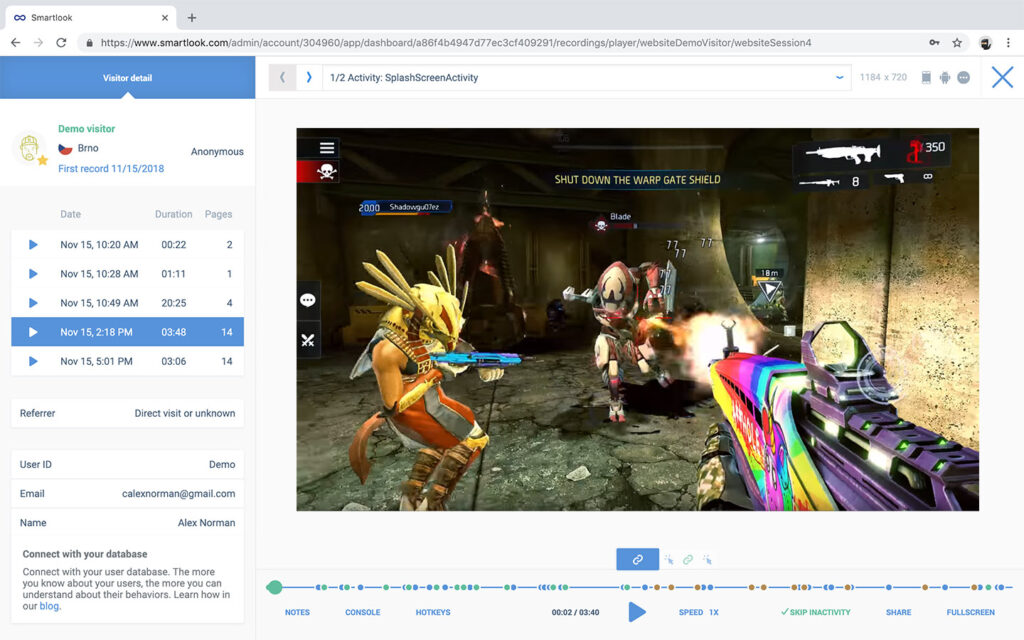
Task: Click the 1184 x 720 resolution label
Action: 883,77
